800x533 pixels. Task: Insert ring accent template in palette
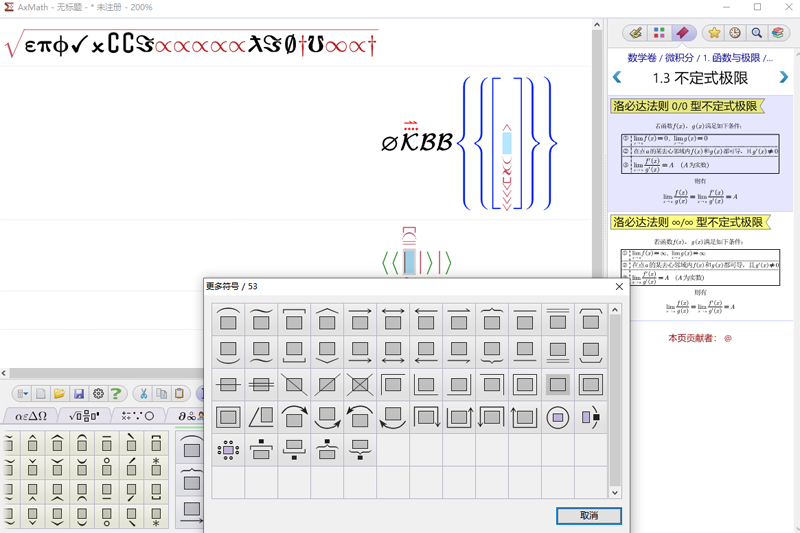click(x=107, y=467)
